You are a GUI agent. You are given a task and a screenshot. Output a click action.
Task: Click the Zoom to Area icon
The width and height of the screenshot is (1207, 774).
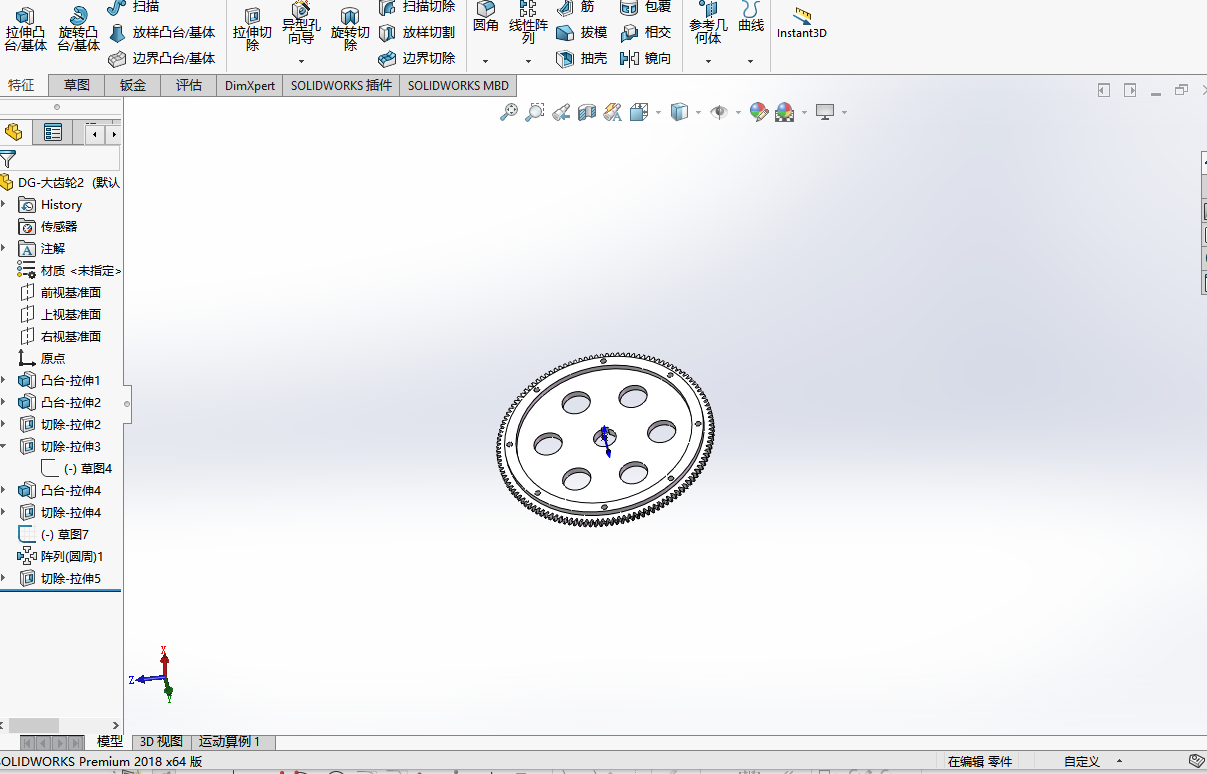535,112
